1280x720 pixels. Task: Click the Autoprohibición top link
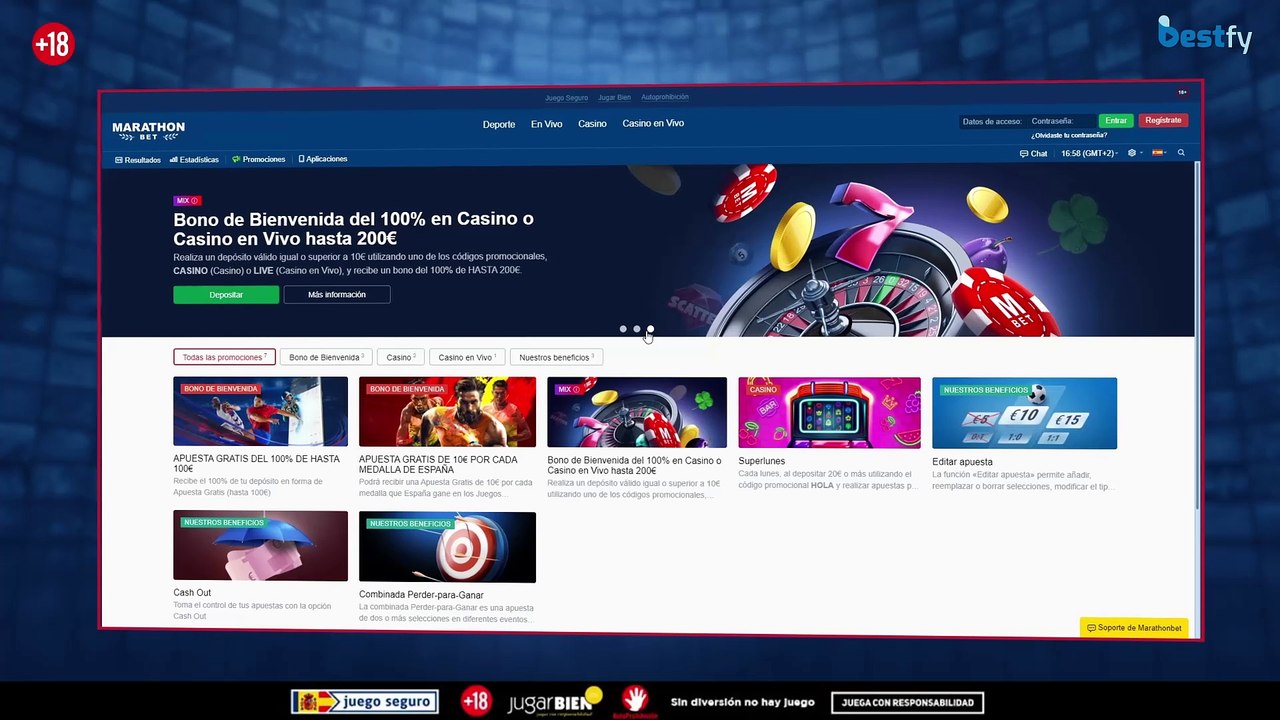665,97
